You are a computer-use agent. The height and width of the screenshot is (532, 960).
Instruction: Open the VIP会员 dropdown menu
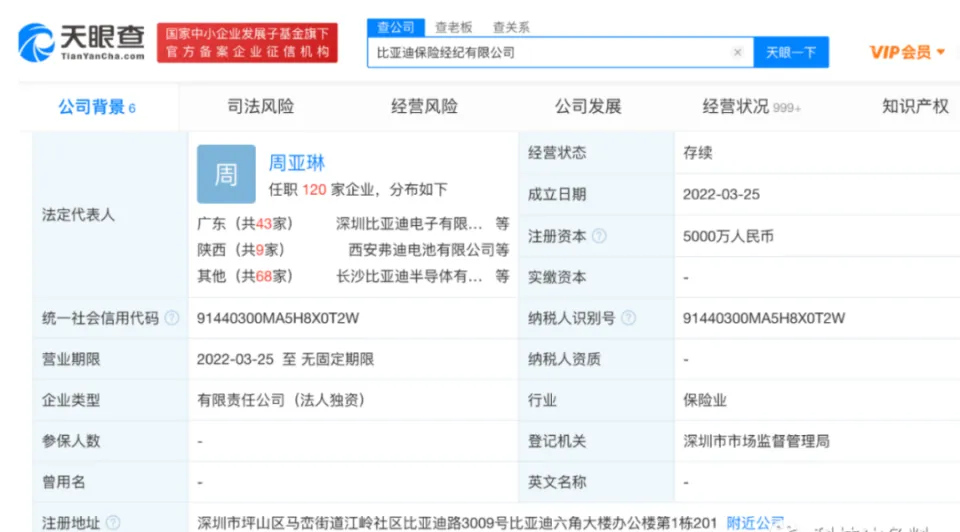(x=907, y=52)
